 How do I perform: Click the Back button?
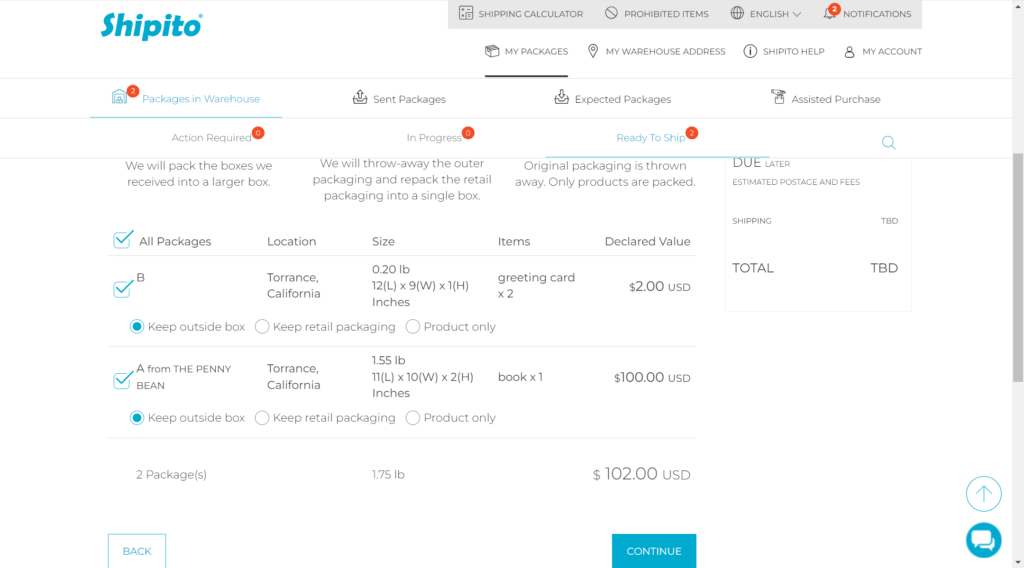pyautogui.click(x=137, y=551)
